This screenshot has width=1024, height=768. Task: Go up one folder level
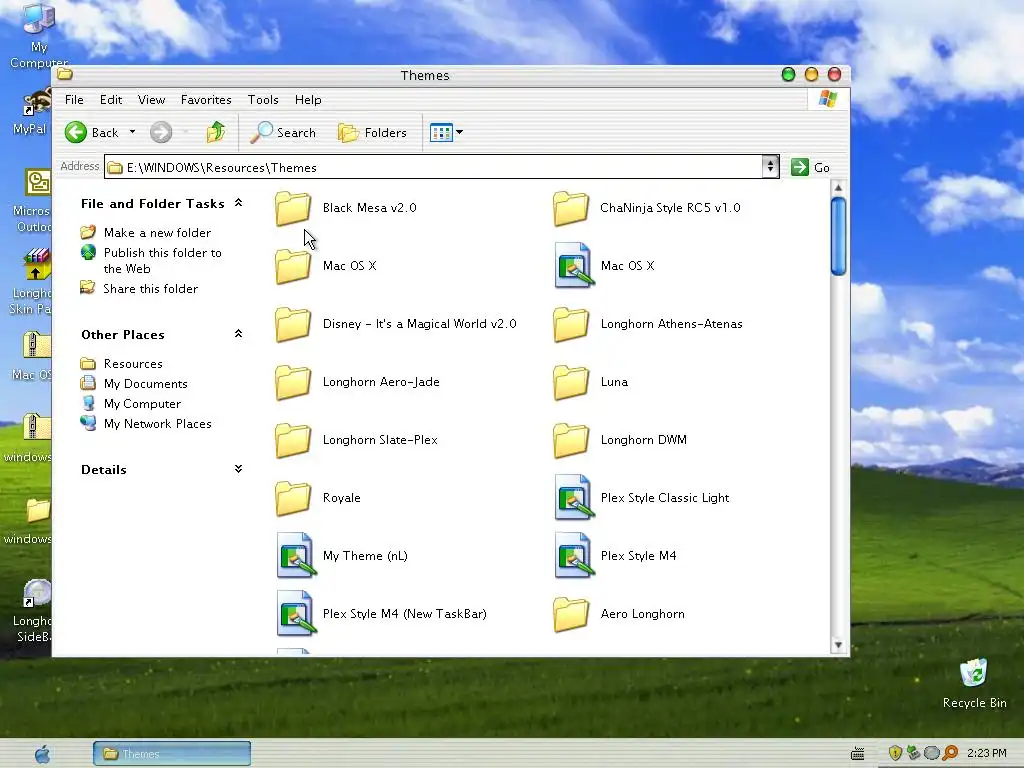click(x=216, y=132)
